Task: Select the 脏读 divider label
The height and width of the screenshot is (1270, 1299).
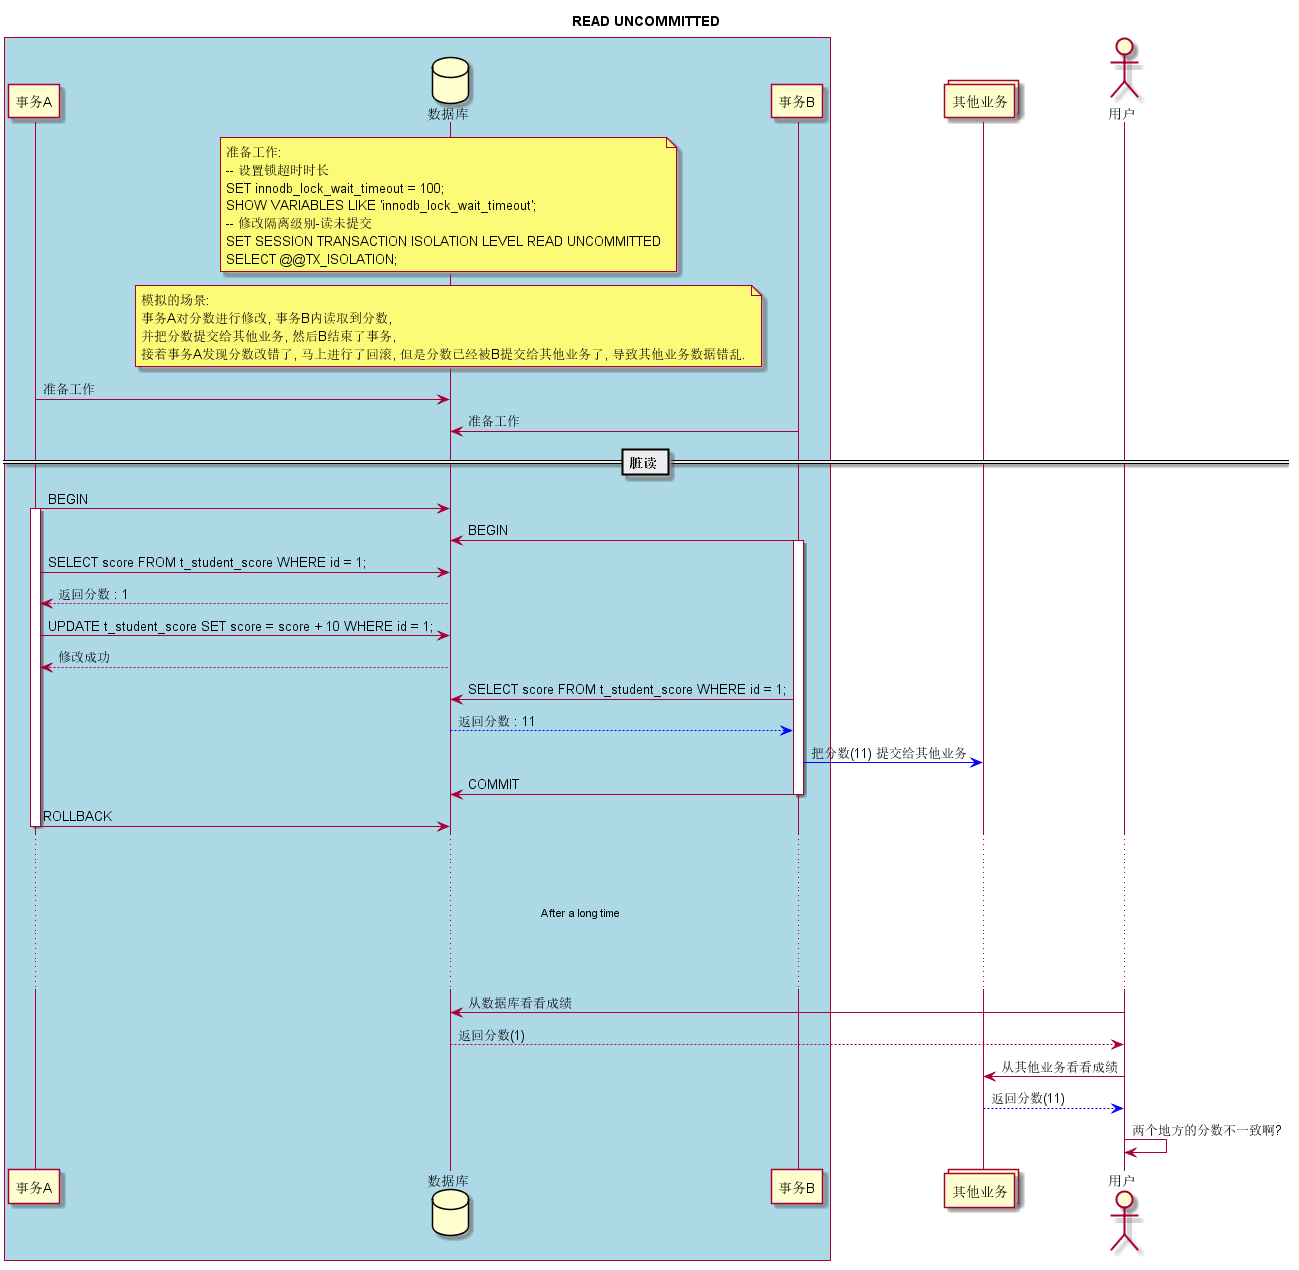Action: pos(645,463)
